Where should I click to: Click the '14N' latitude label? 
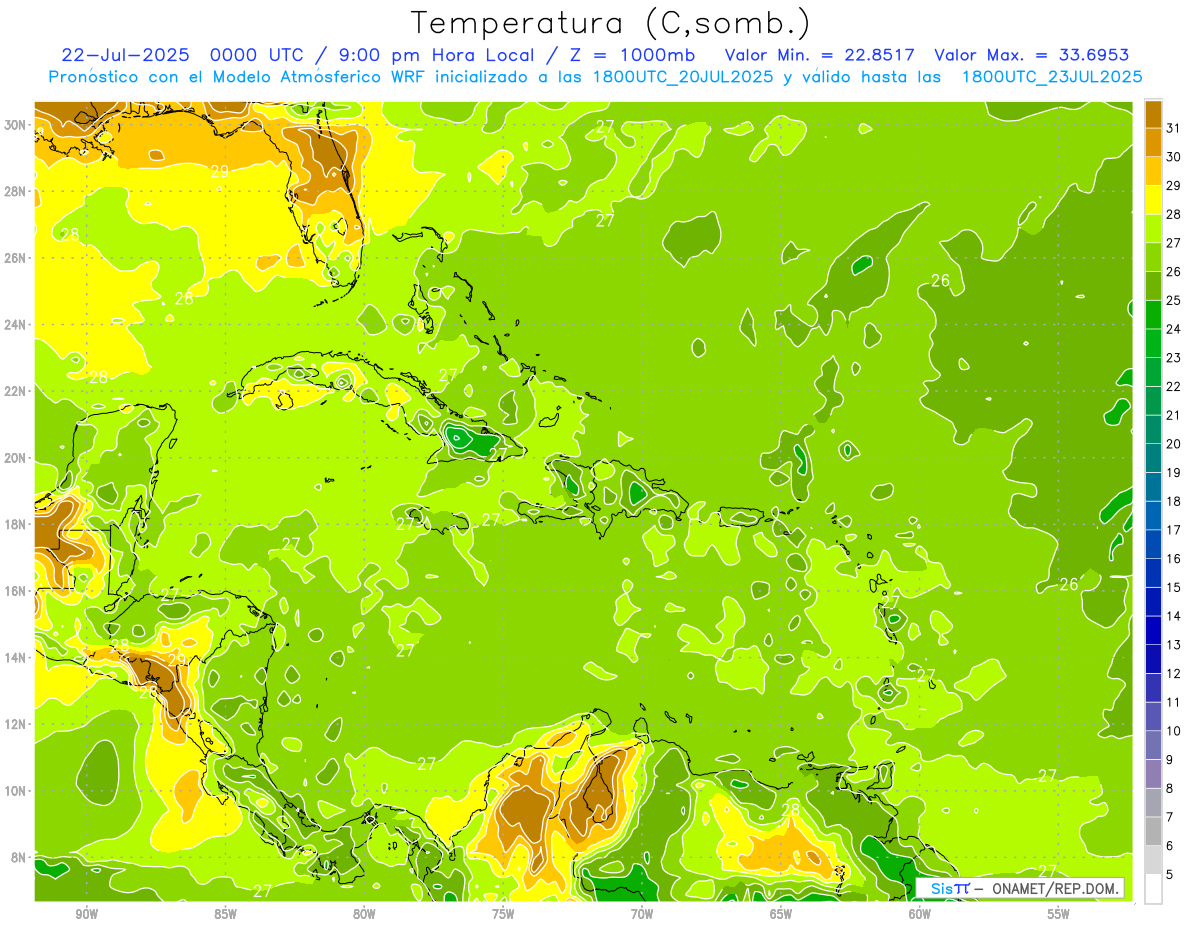point(15,657)
